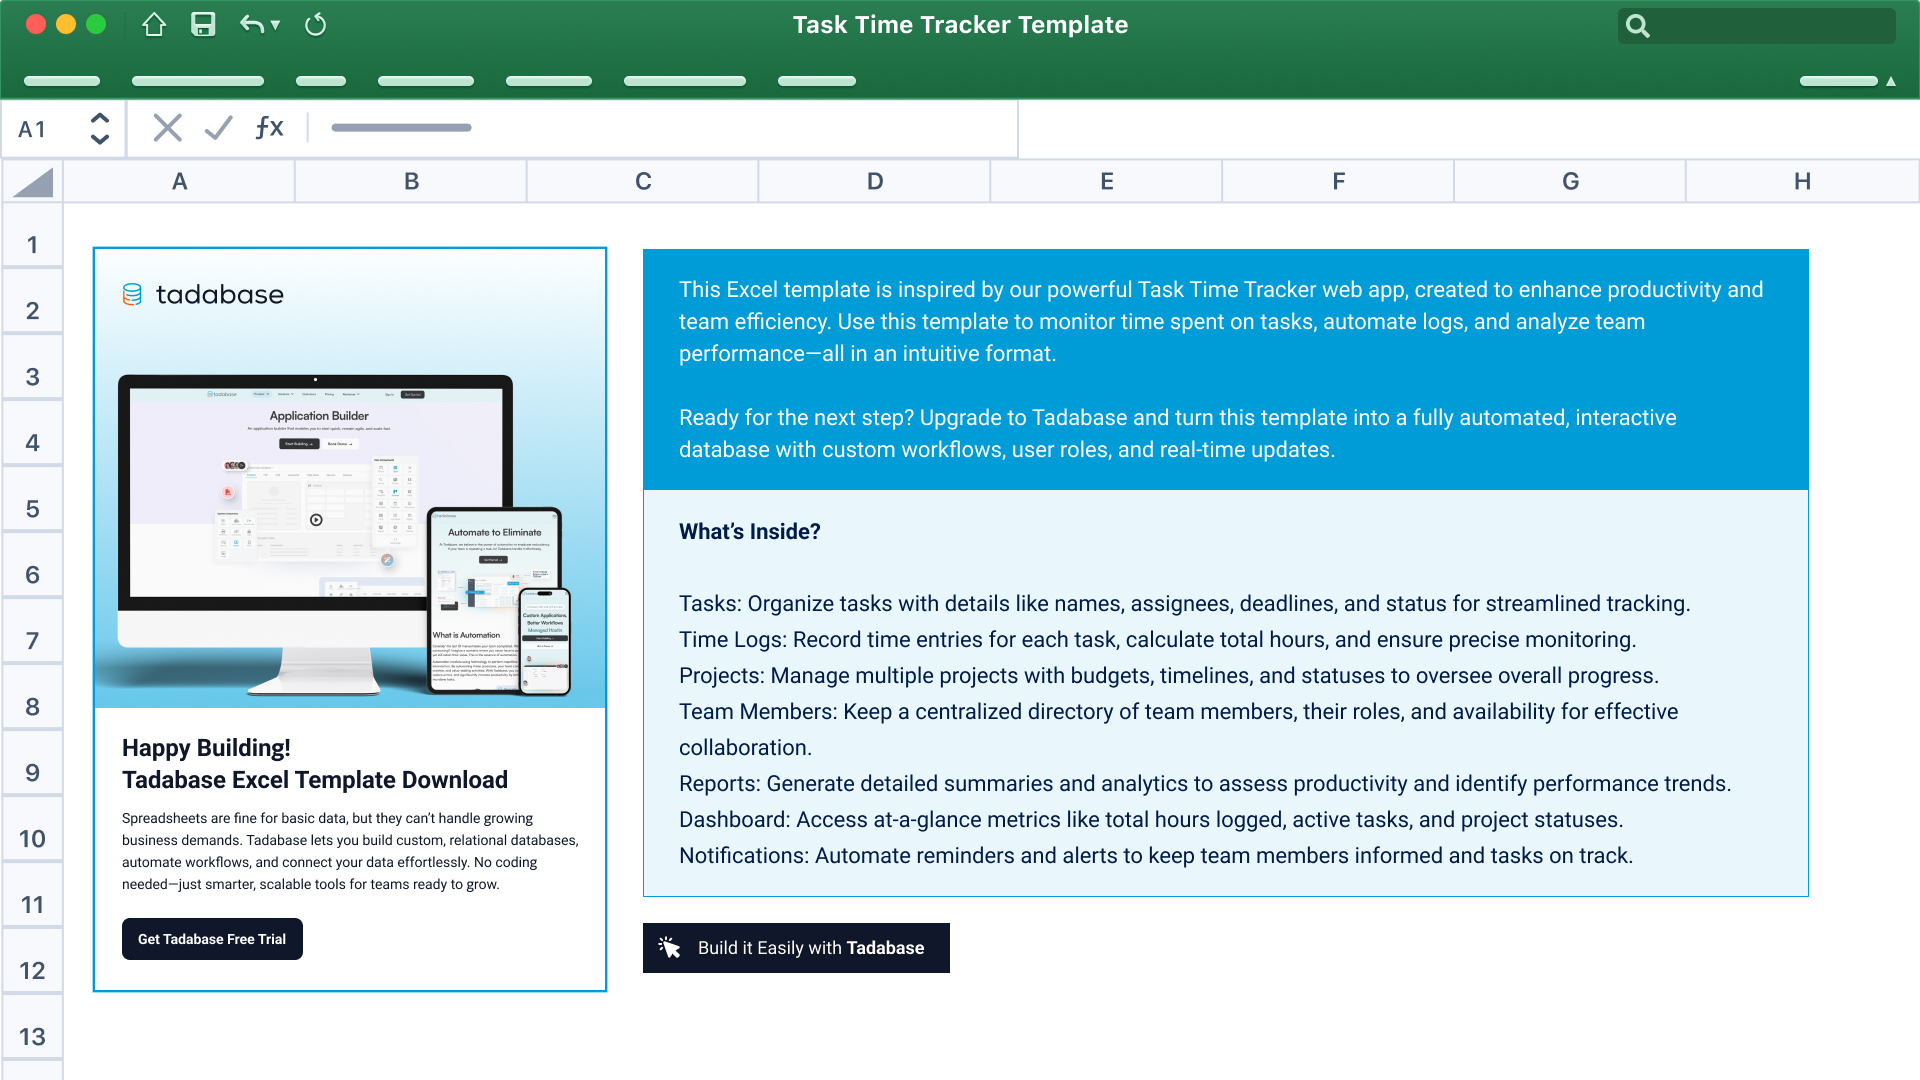This screenshot has width=1920, height=1080.
Task: Click the What's Inside? heading
Action: point(750,532)
